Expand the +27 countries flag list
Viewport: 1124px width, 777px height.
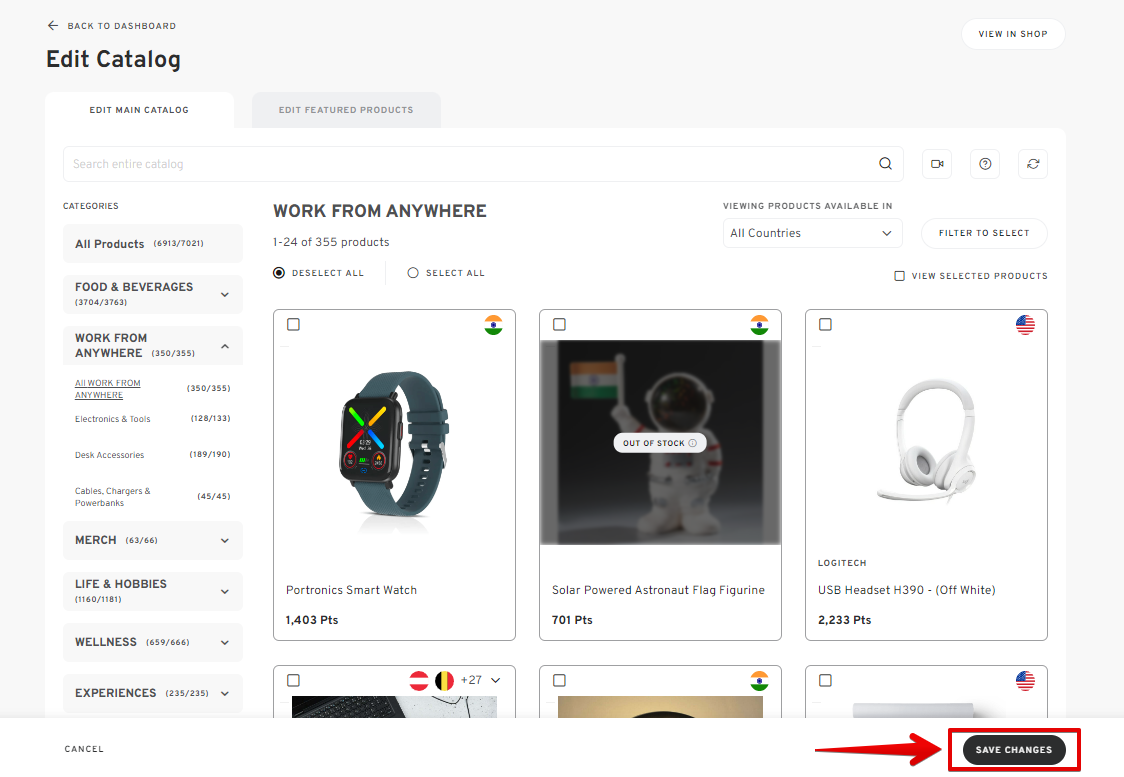(495, 680)
